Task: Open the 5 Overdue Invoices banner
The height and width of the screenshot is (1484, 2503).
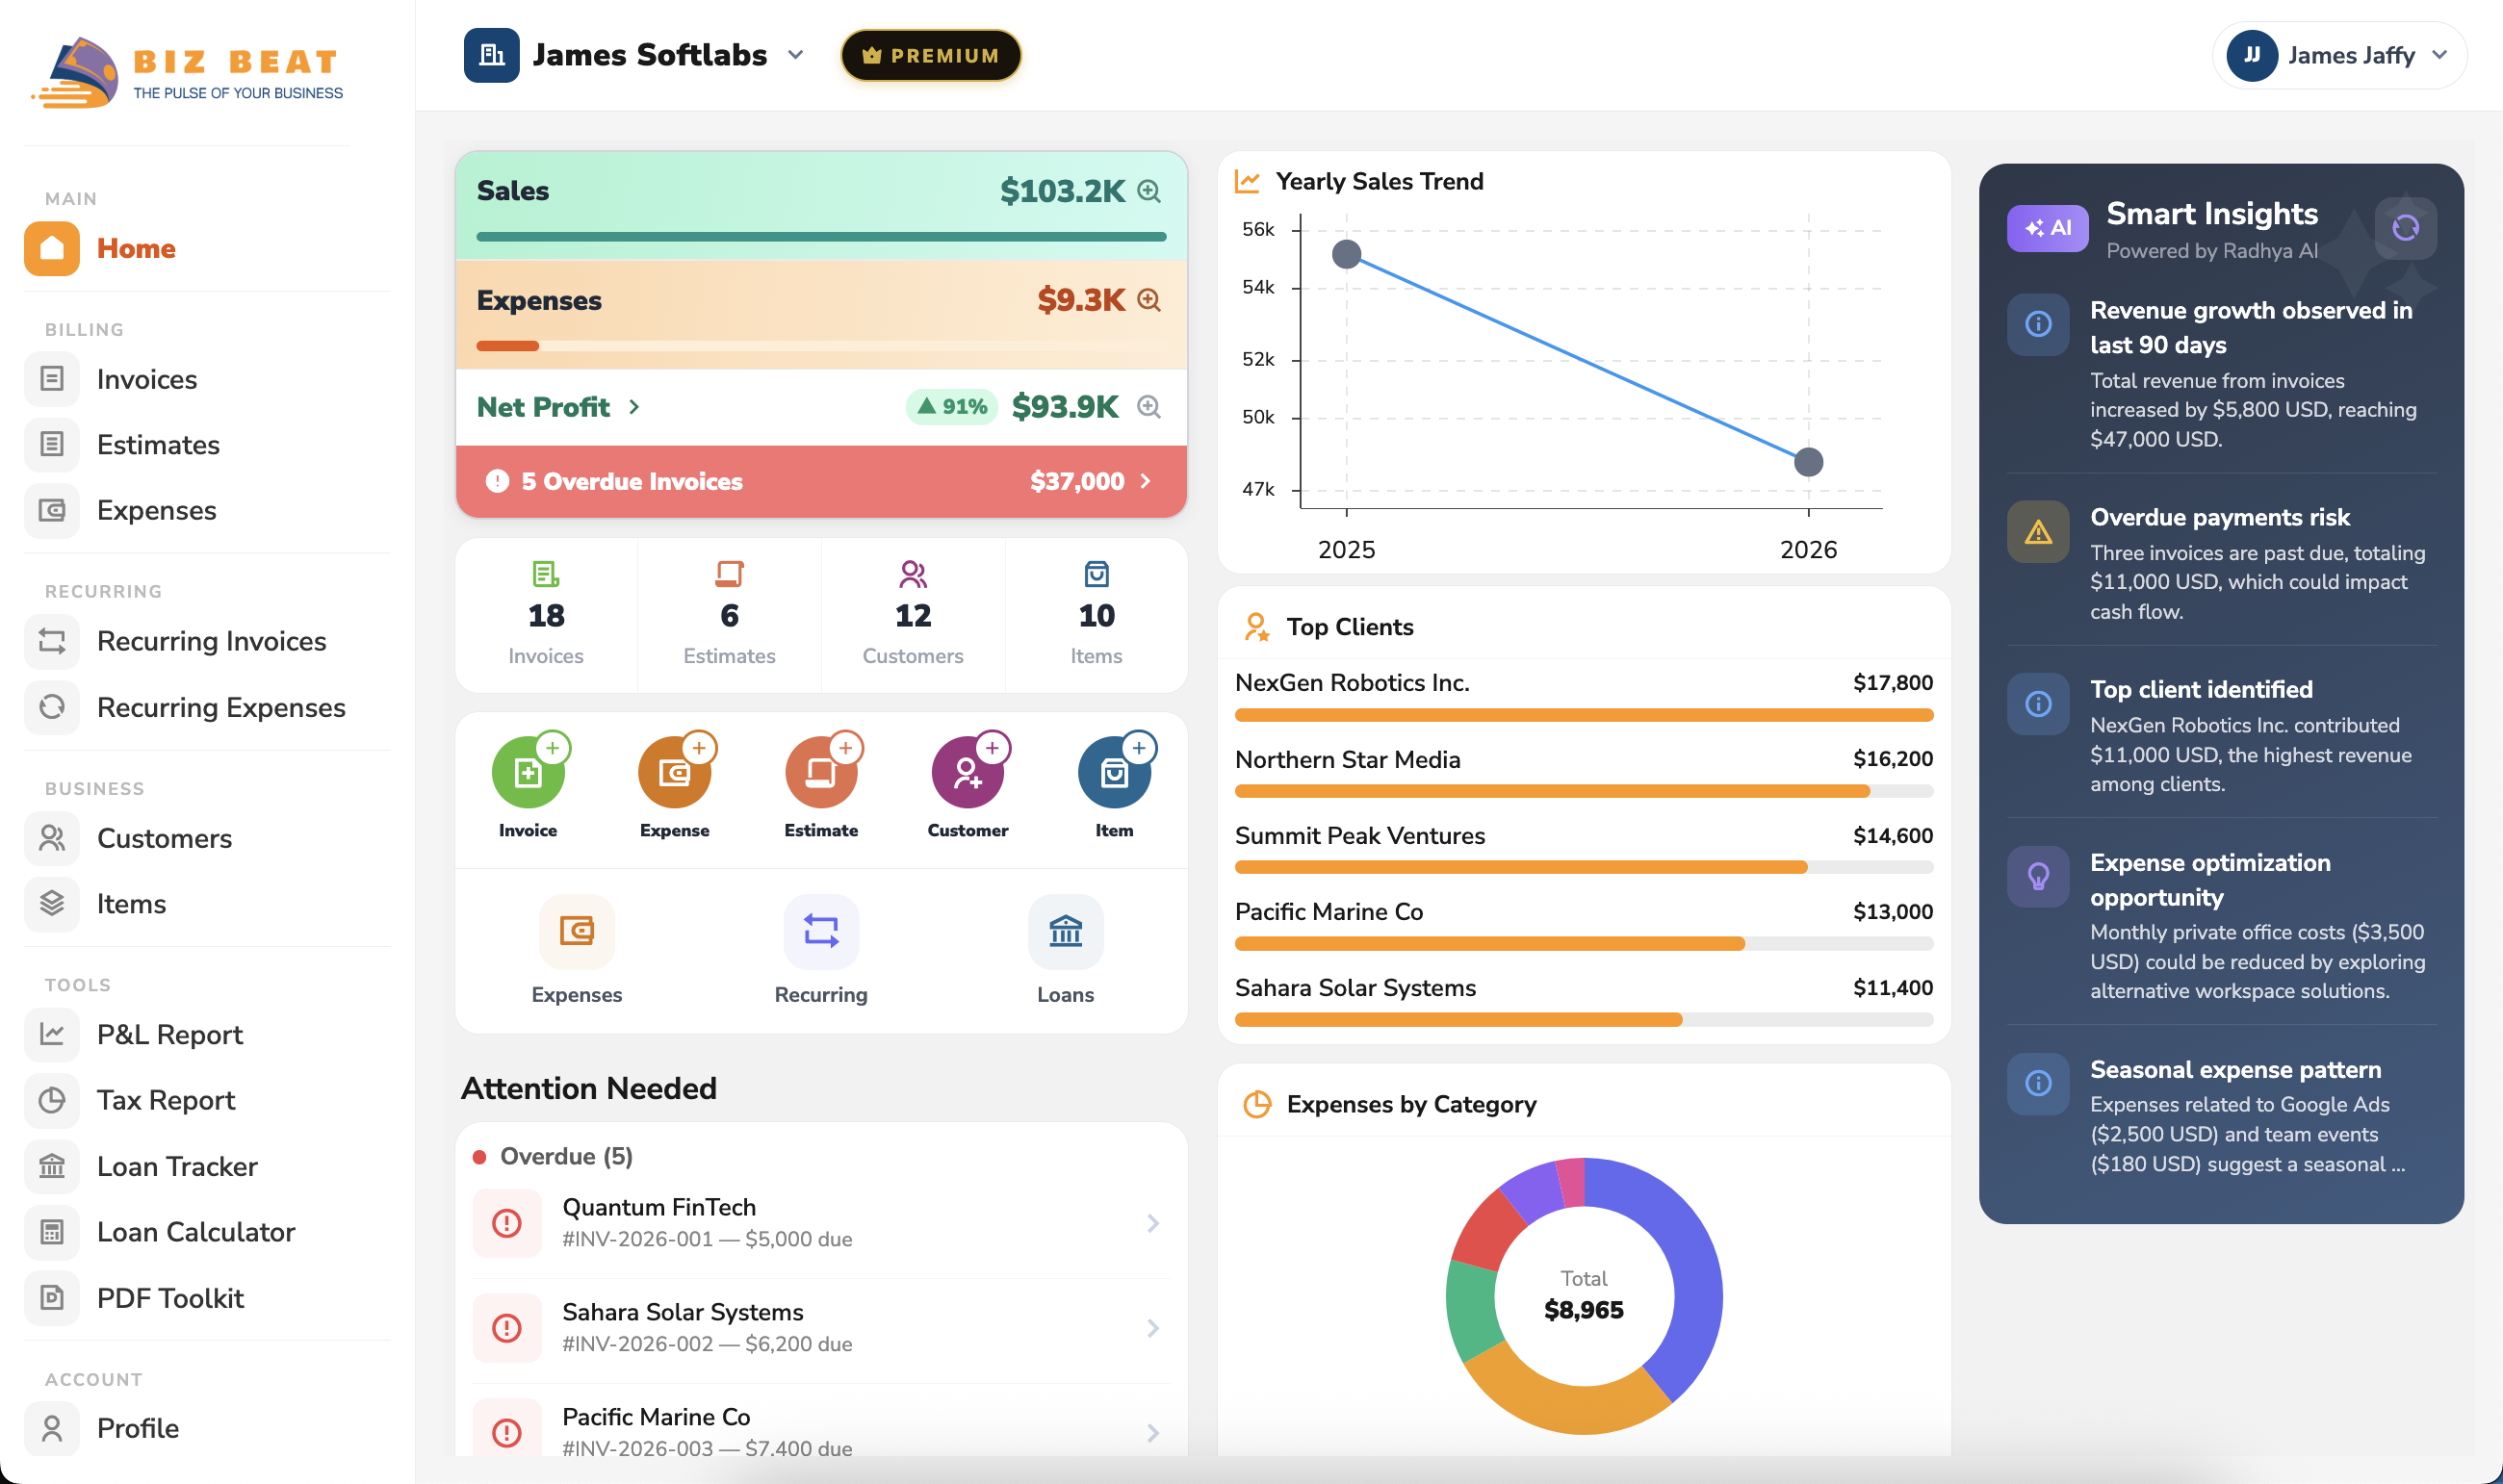Action: (x=820, y=481)
